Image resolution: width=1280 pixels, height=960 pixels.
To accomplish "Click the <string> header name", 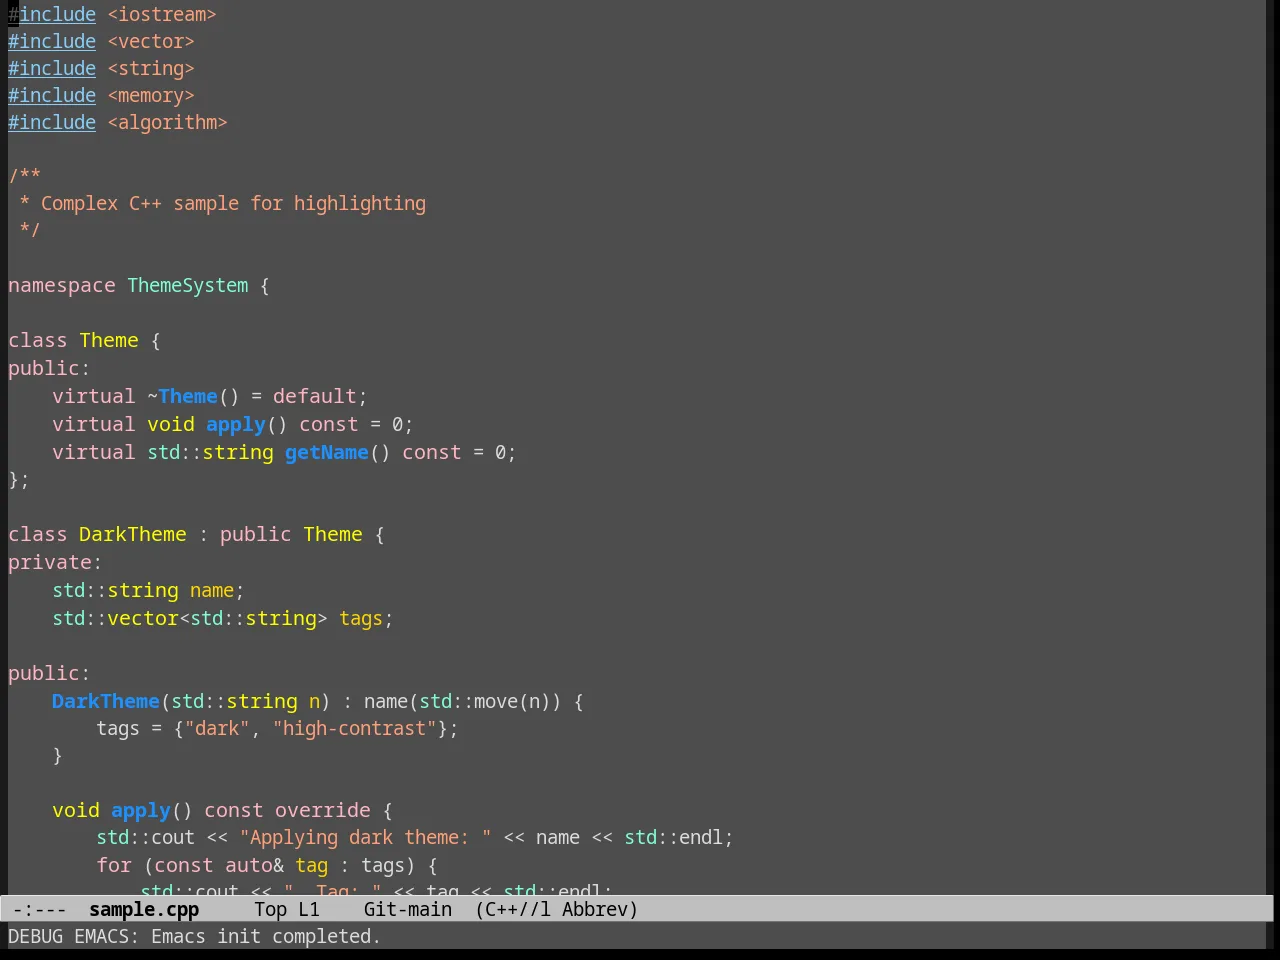I will point(151,69).
